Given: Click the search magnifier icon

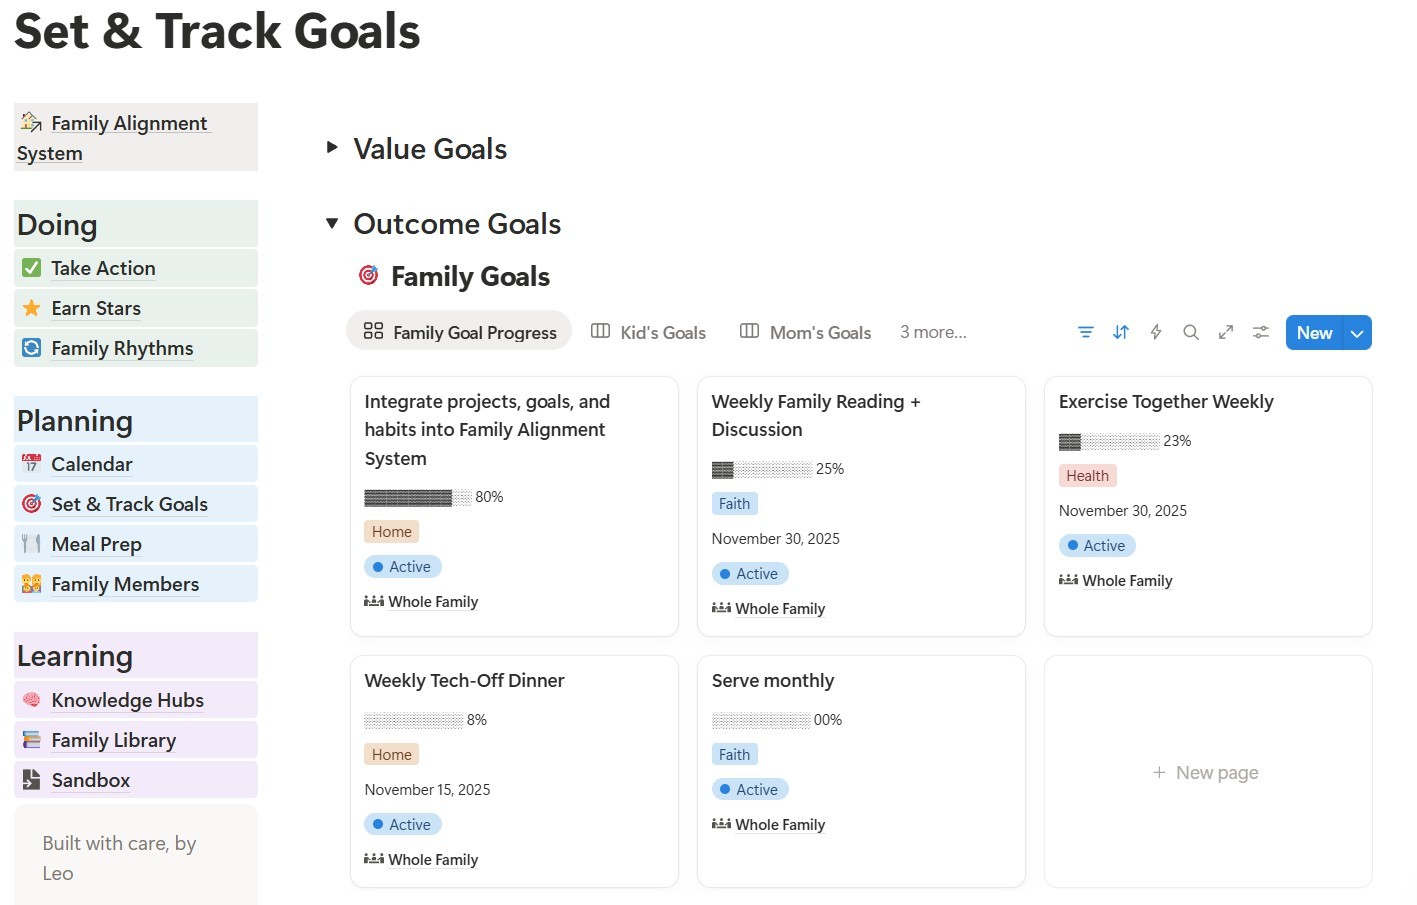Looking at the screenshot, I should pos(1190,332).
